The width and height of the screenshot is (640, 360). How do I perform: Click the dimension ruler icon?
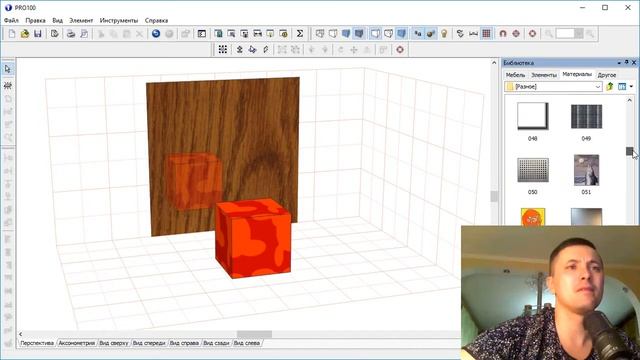(x=473, y=34)
